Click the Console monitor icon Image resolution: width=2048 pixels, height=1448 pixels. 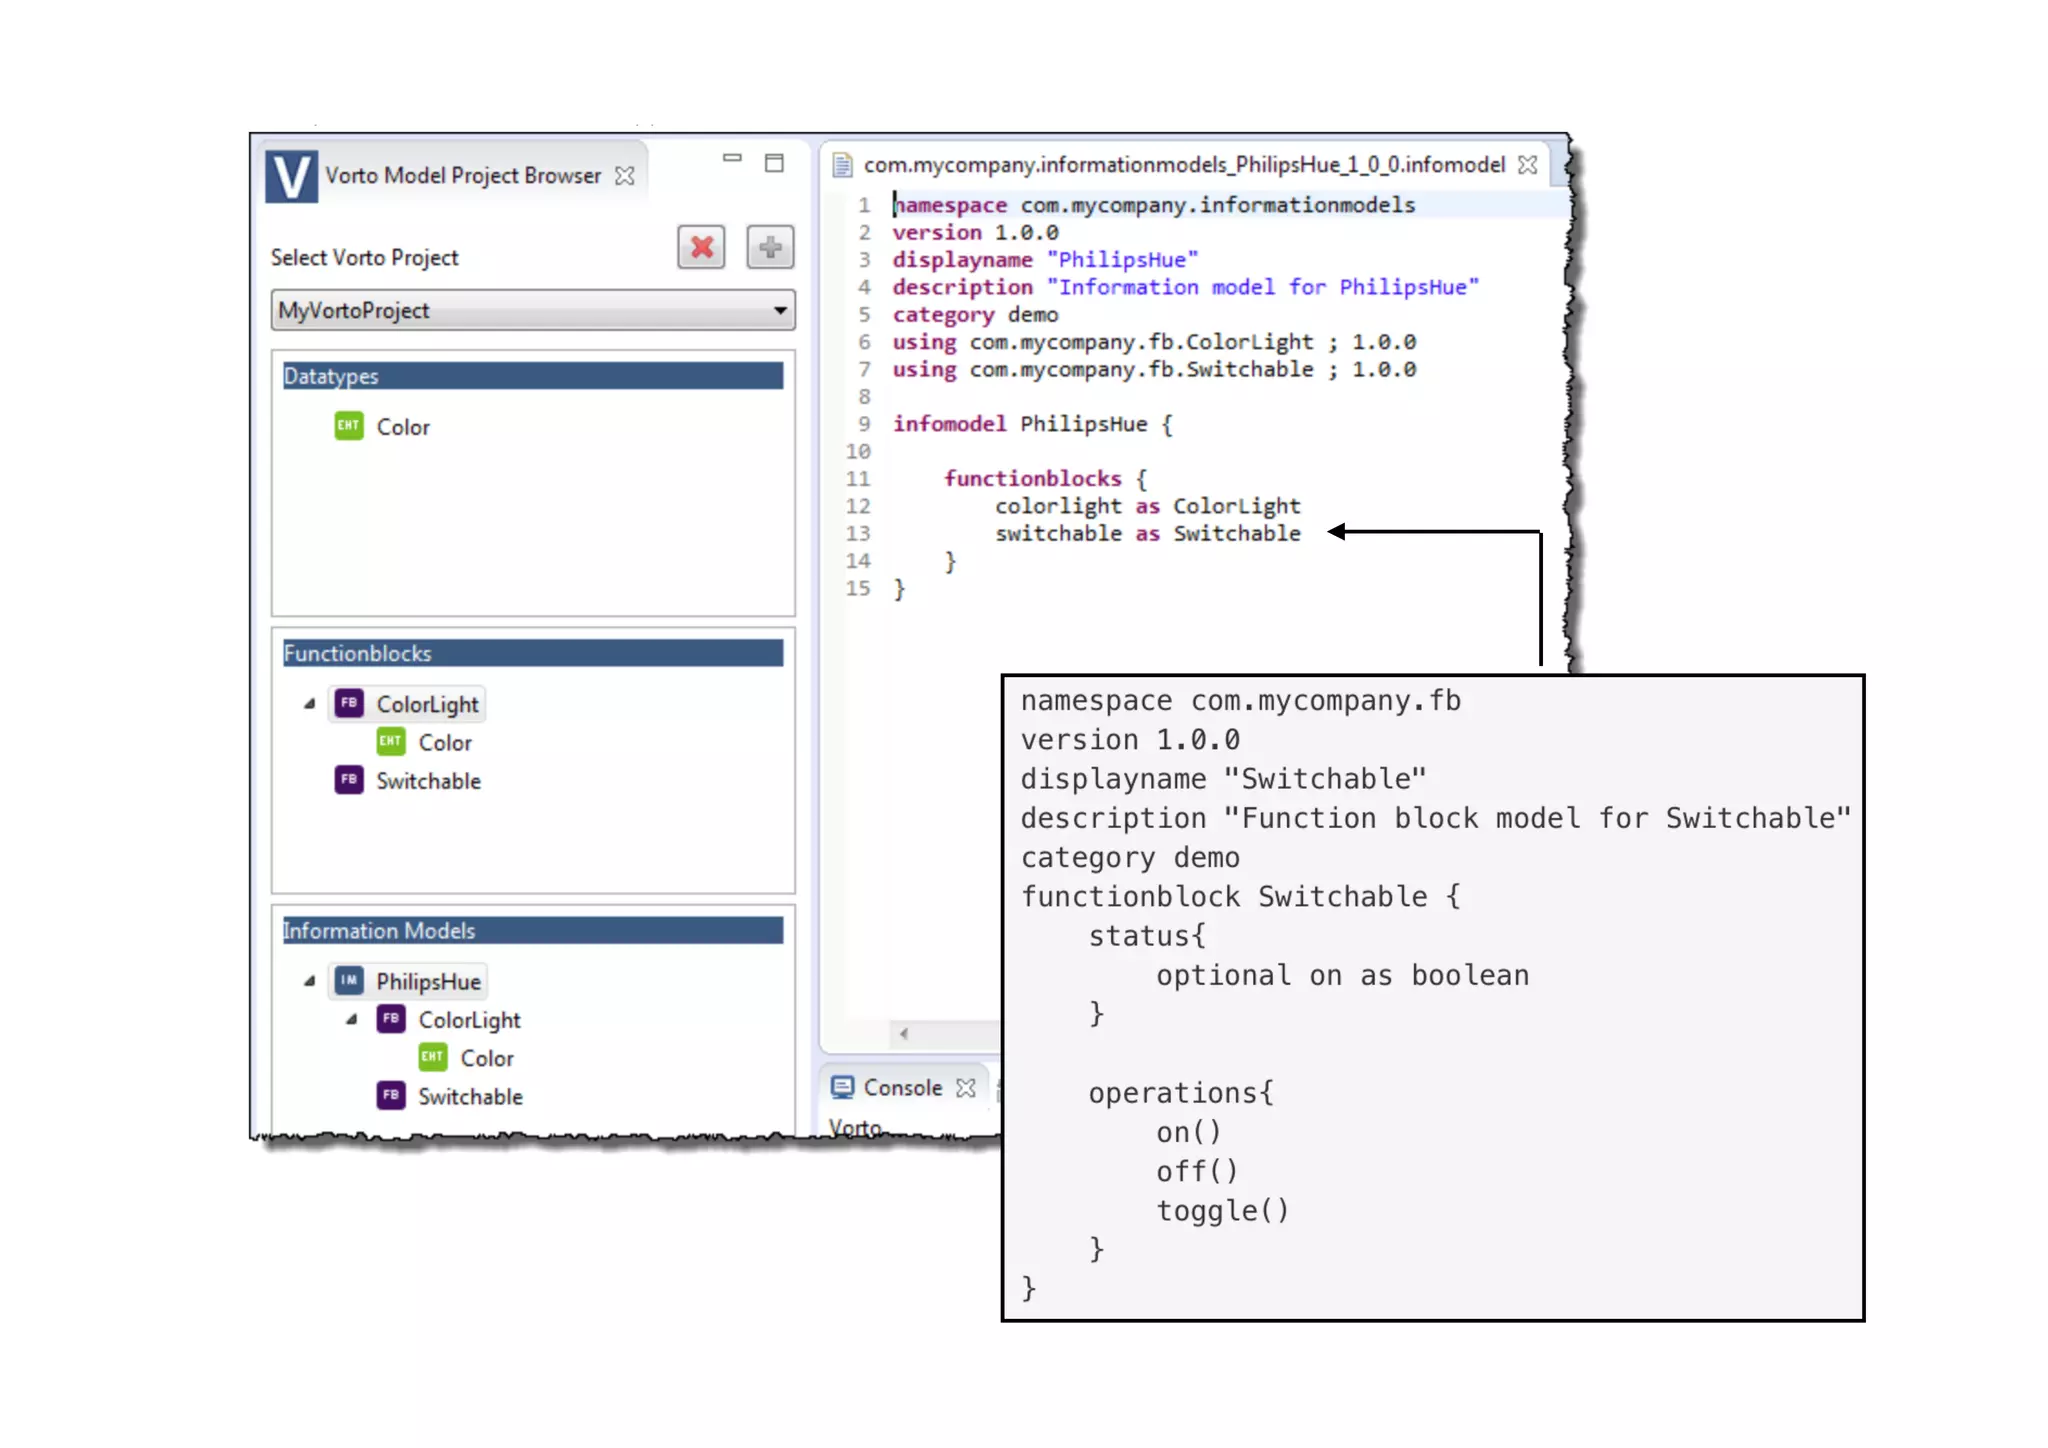[842, 1087]
